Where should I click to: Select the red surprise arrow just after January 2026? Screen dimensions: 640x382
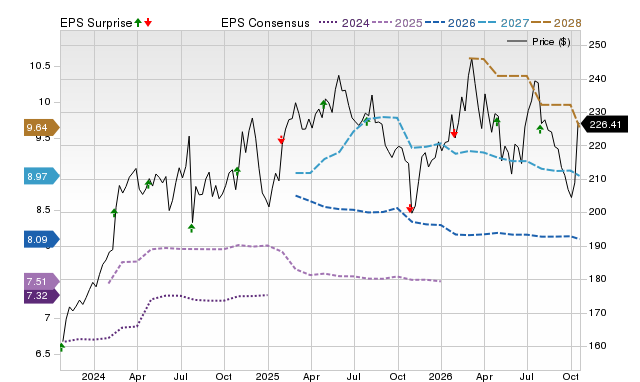click(x=454, y=133)
